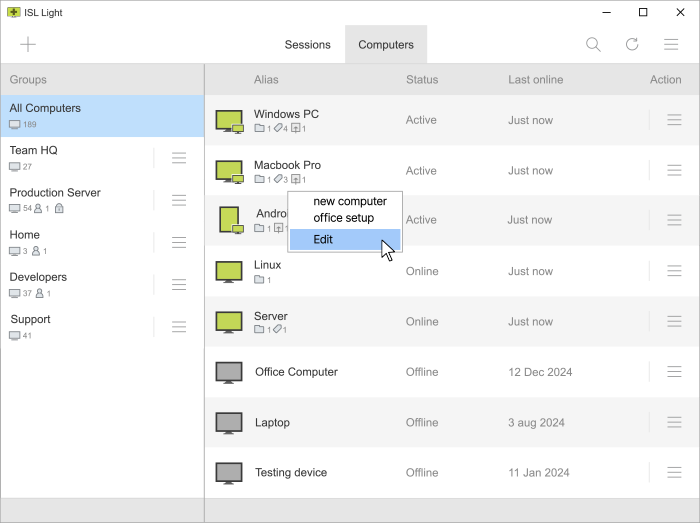
Task: Open action menu for Windows PC row
Action: (x=674, y=120)
